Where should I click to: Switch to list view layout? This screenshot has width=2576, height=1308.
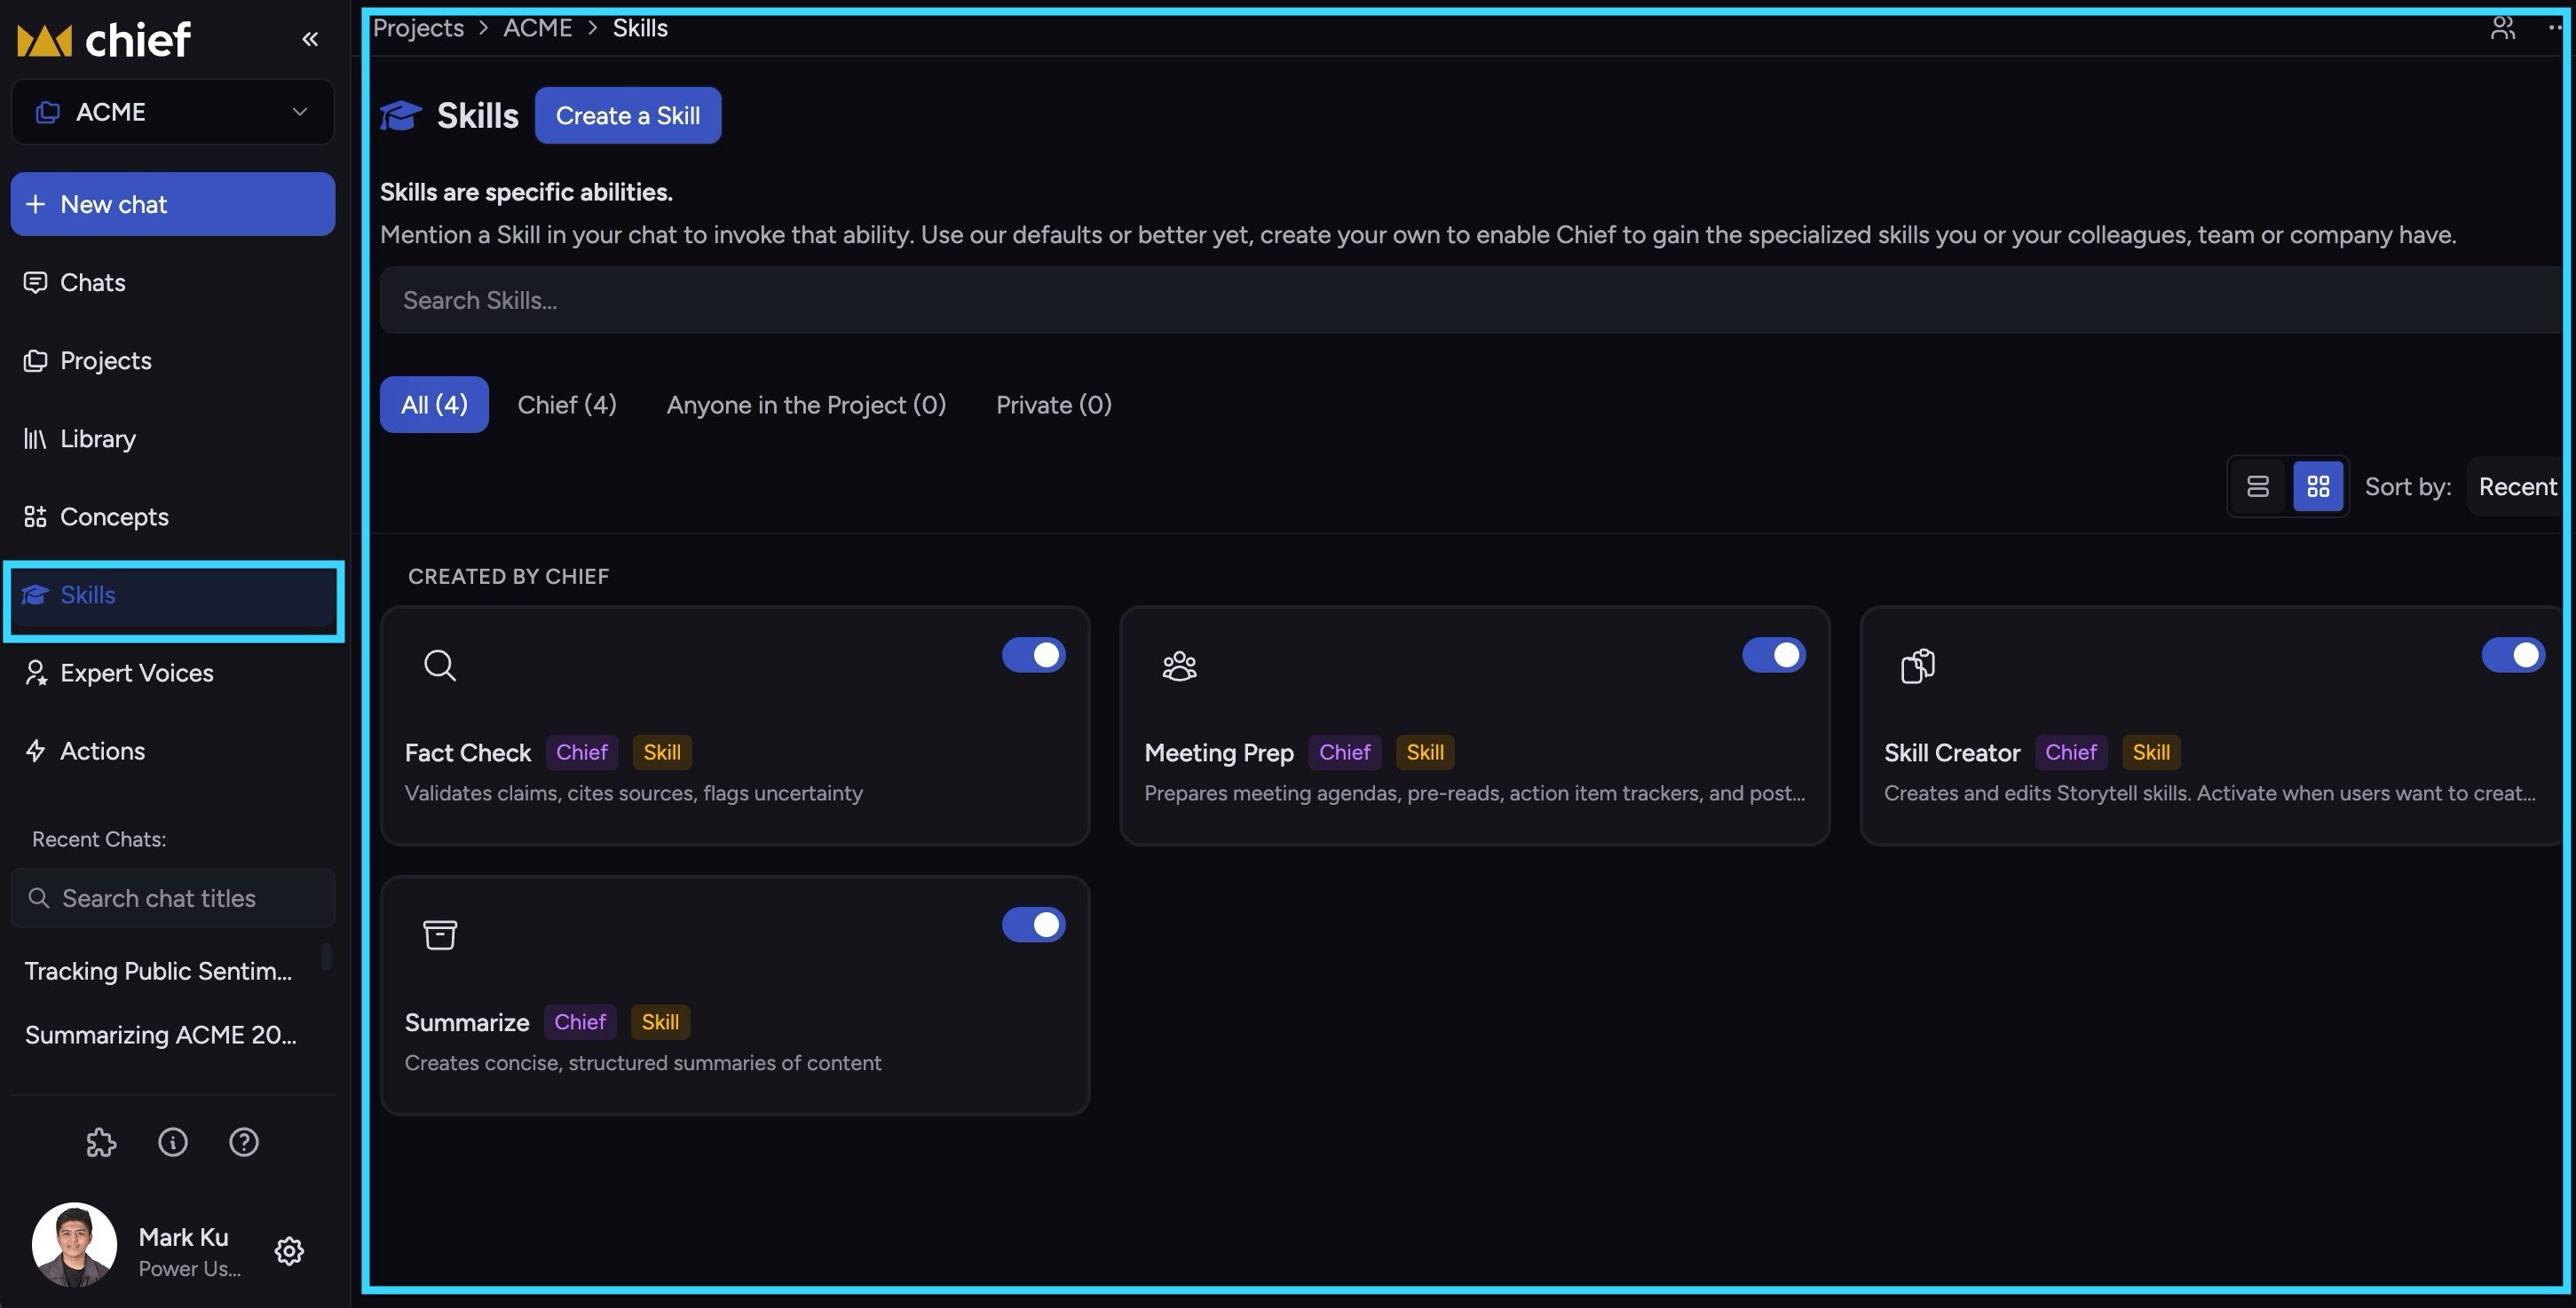coord(2258,487)
